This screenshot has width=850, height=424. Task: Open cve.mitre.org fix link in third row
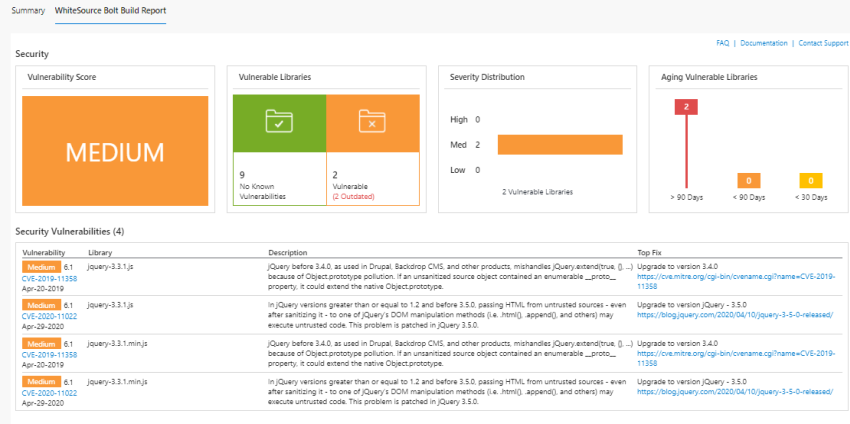(x=736, y=357)
